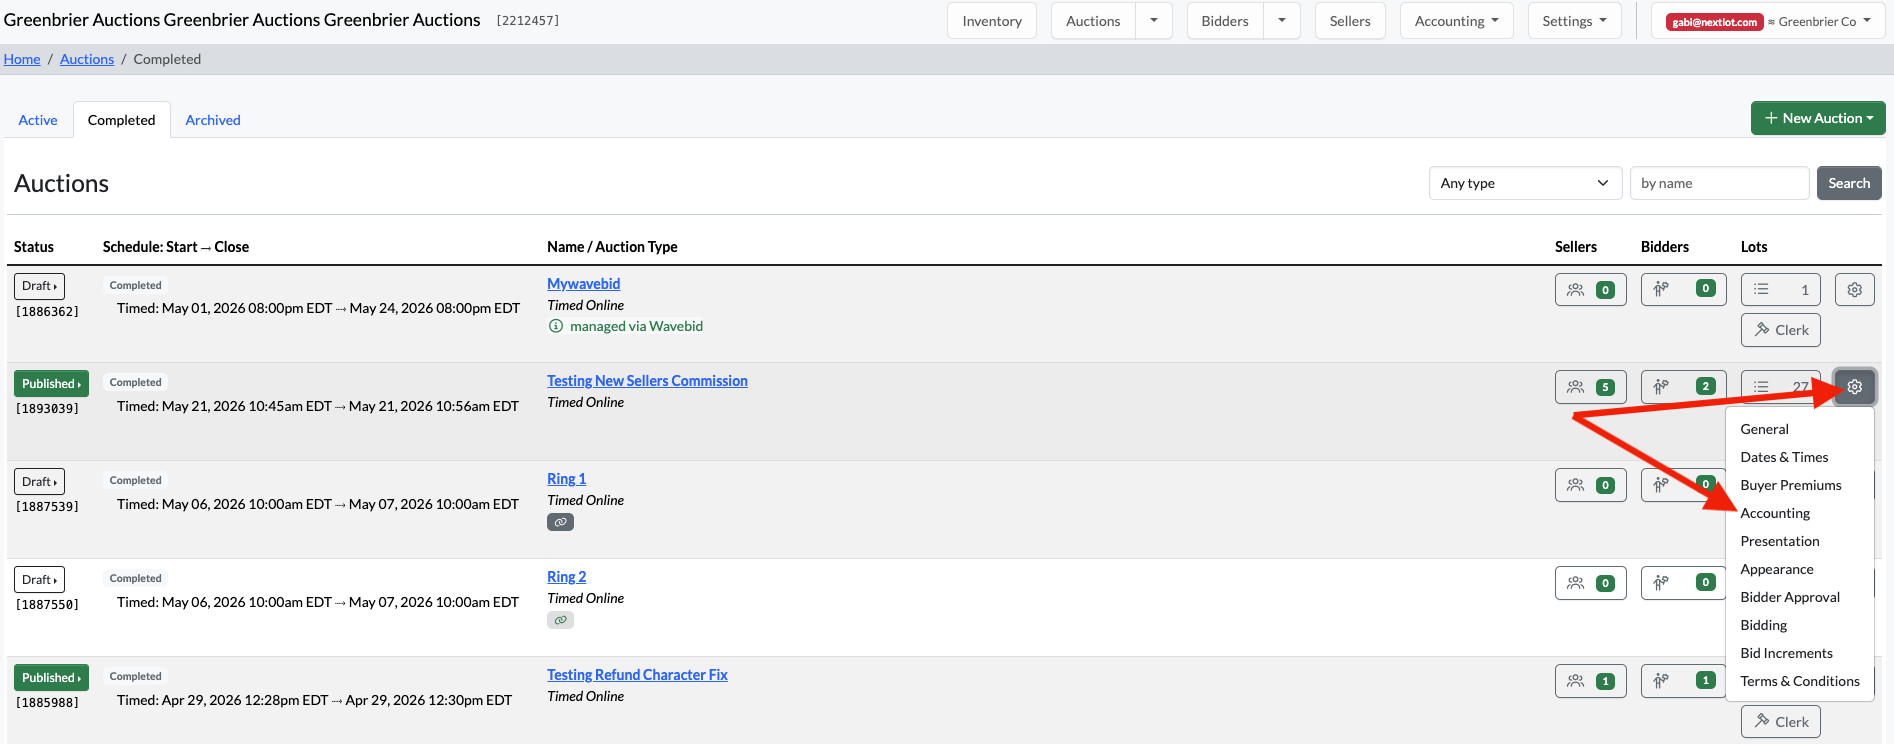
Task: Click the auction ID [1893039] text
Action: click(x=47, y=409)
